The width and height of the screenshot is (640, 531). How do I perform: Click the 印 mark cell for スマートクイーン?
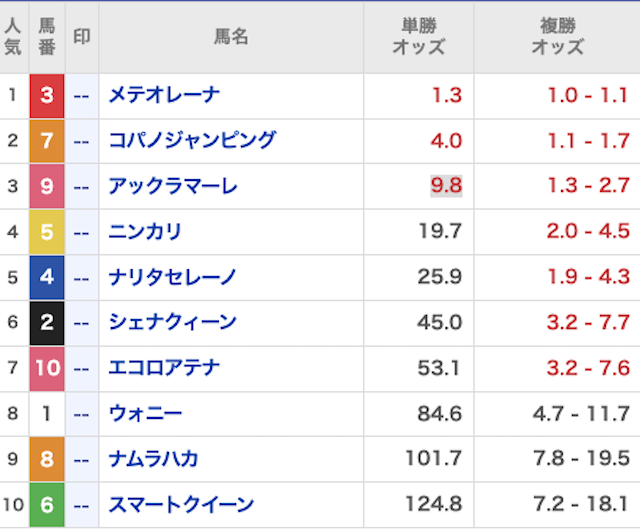82,504
